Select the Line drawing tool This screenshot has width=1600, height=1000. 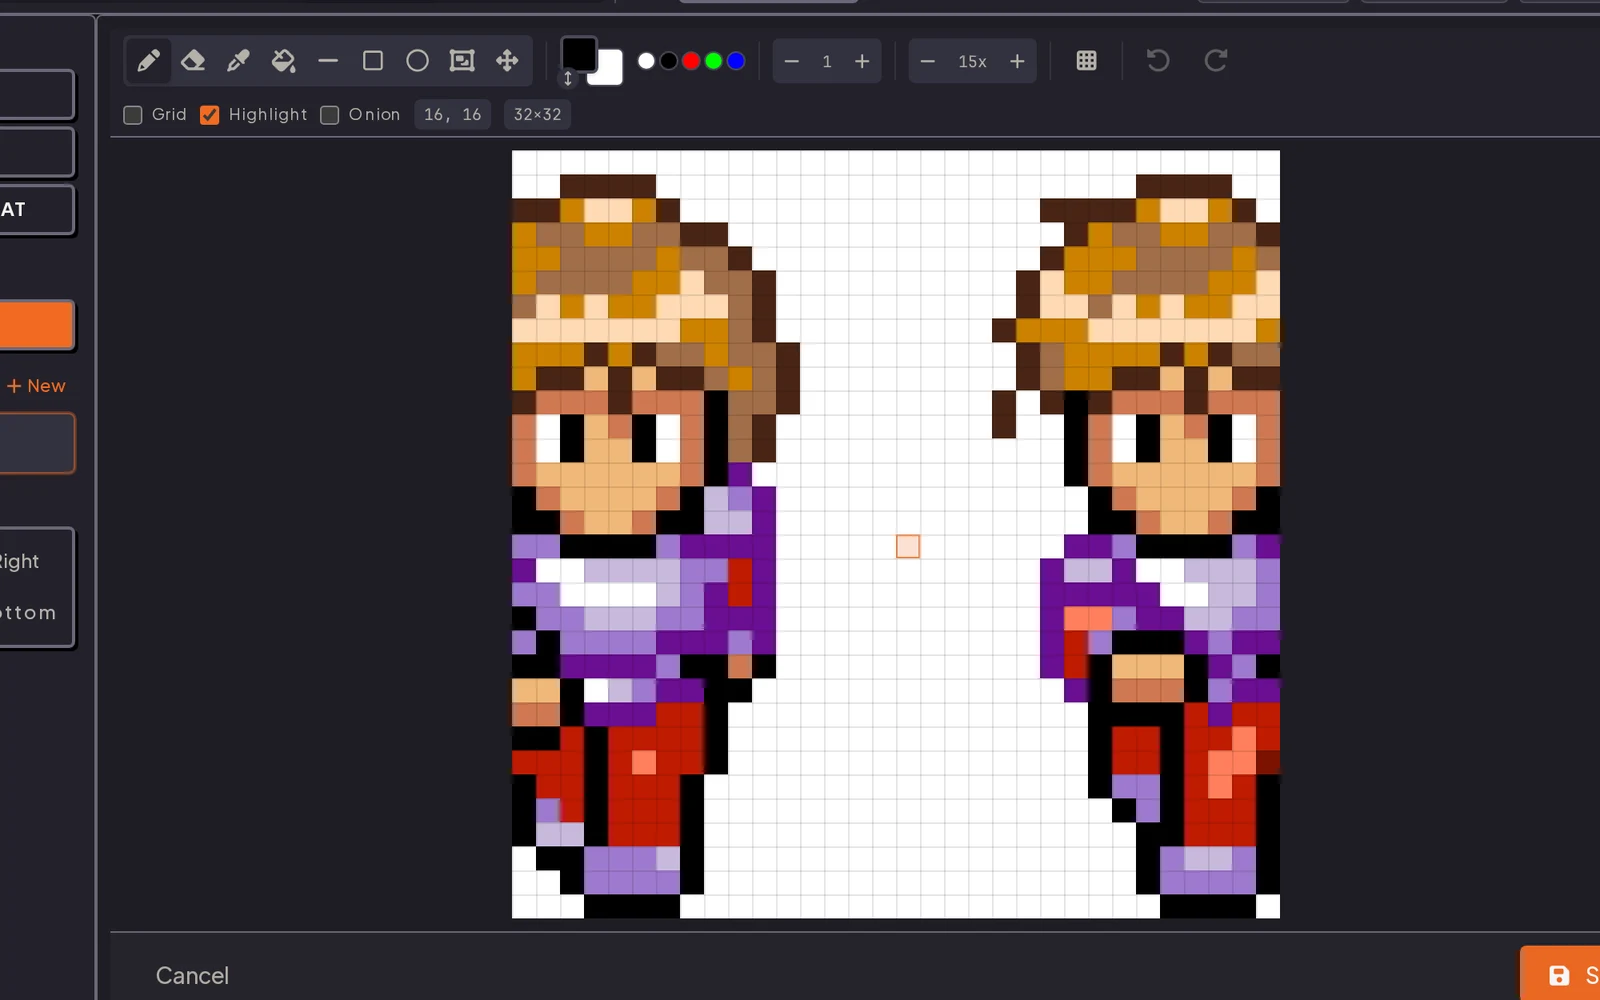[328, 61]
